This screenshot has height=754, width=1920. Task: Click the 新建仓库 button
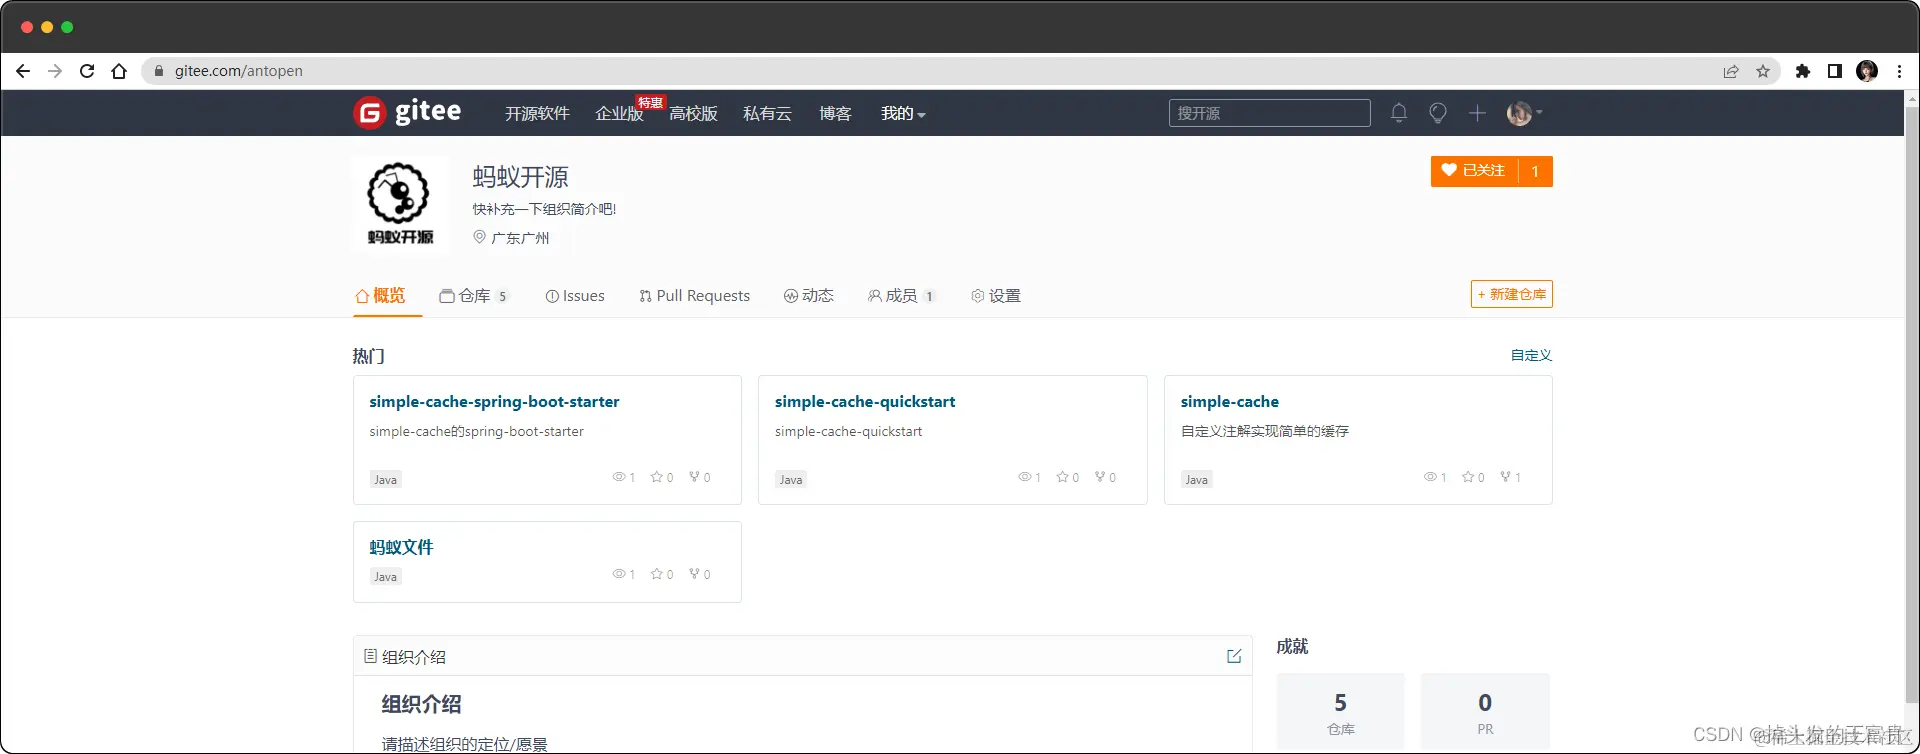point(1511,294)
